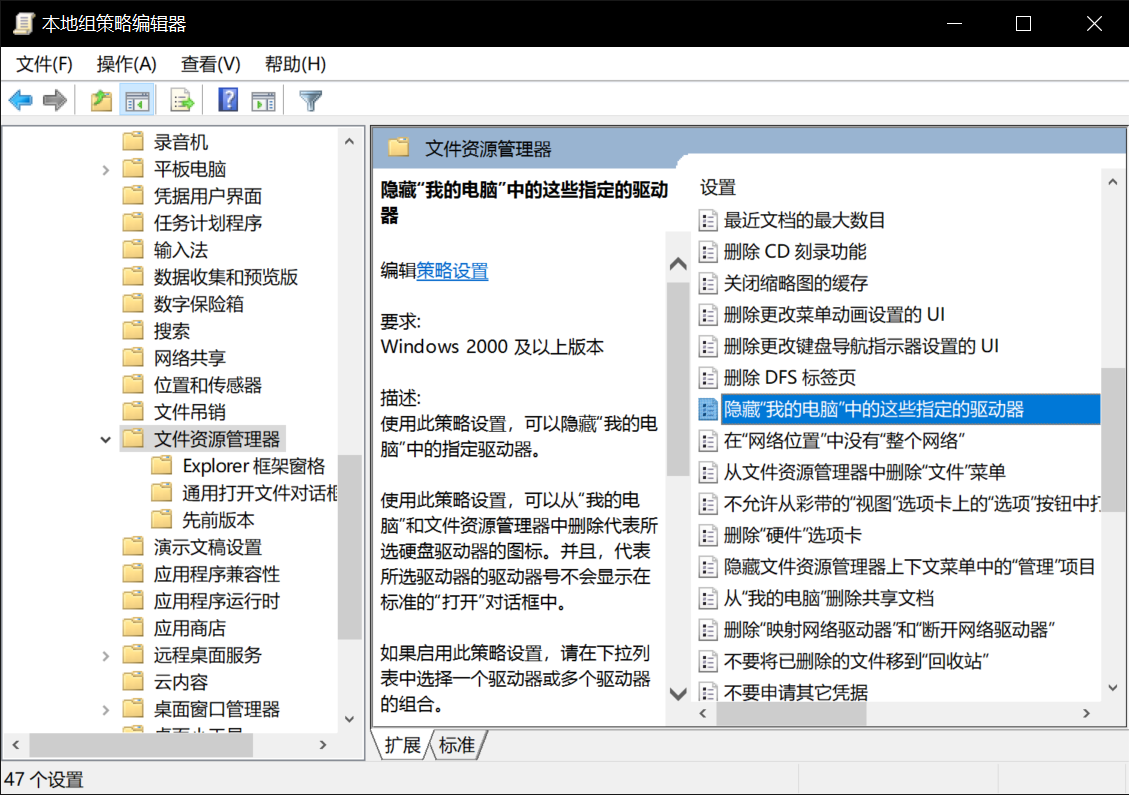Open the 文件(F) menu

45,65
